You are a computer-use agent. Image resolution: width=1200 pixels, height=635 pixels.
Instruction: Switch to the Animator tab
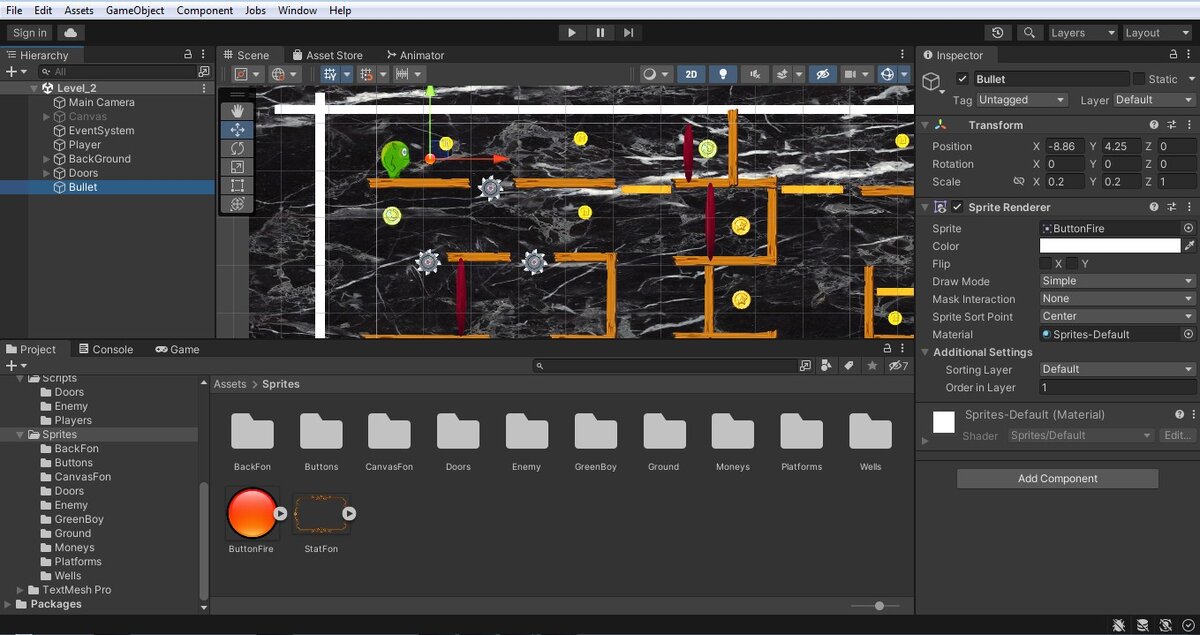415,55
